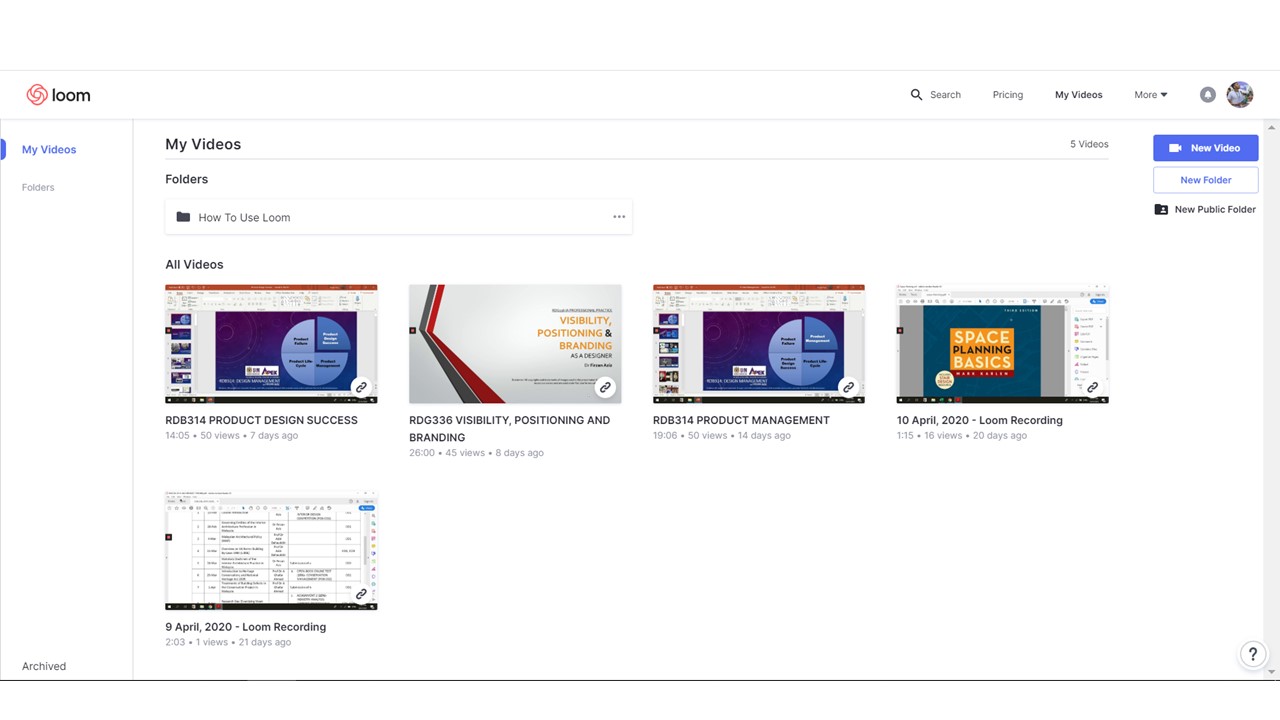Click '19:06 • 50 views • 14 days ago'
The height and width of the screenshot is (720, 1280).
[x=722, y=436]
